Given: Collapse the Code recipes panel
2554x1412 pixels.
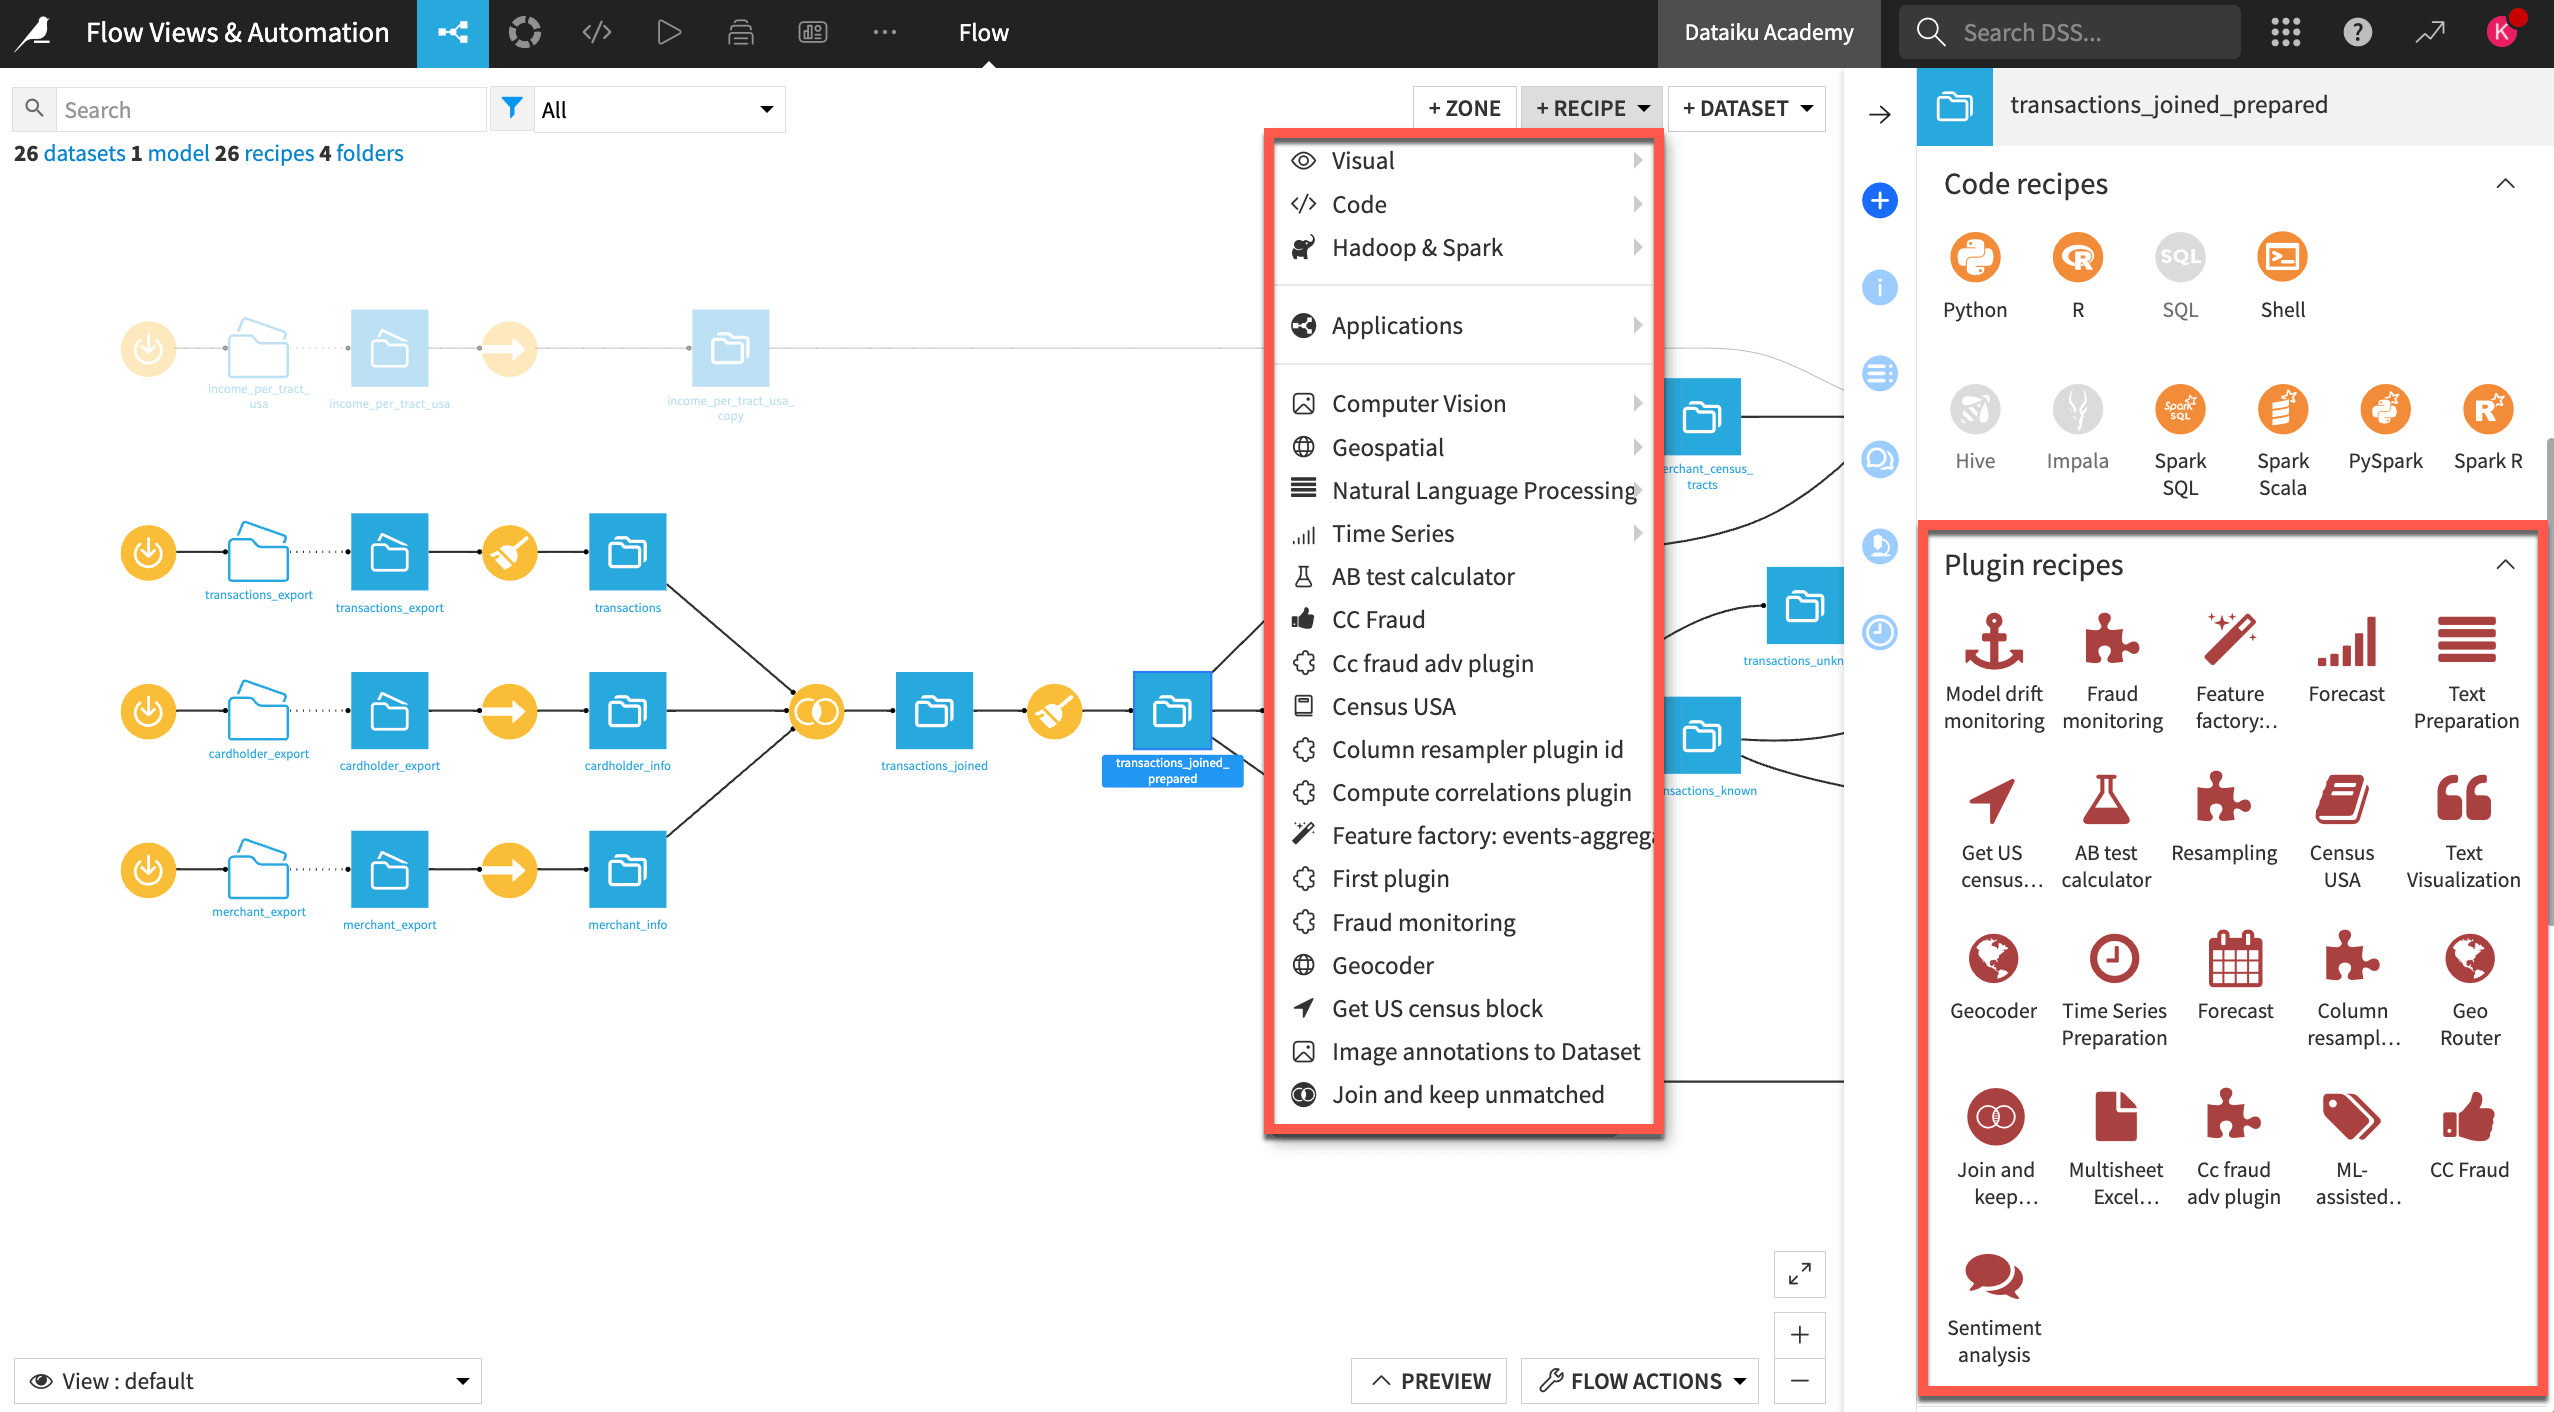Looking at the screenshot, I should click(2505, 181).
